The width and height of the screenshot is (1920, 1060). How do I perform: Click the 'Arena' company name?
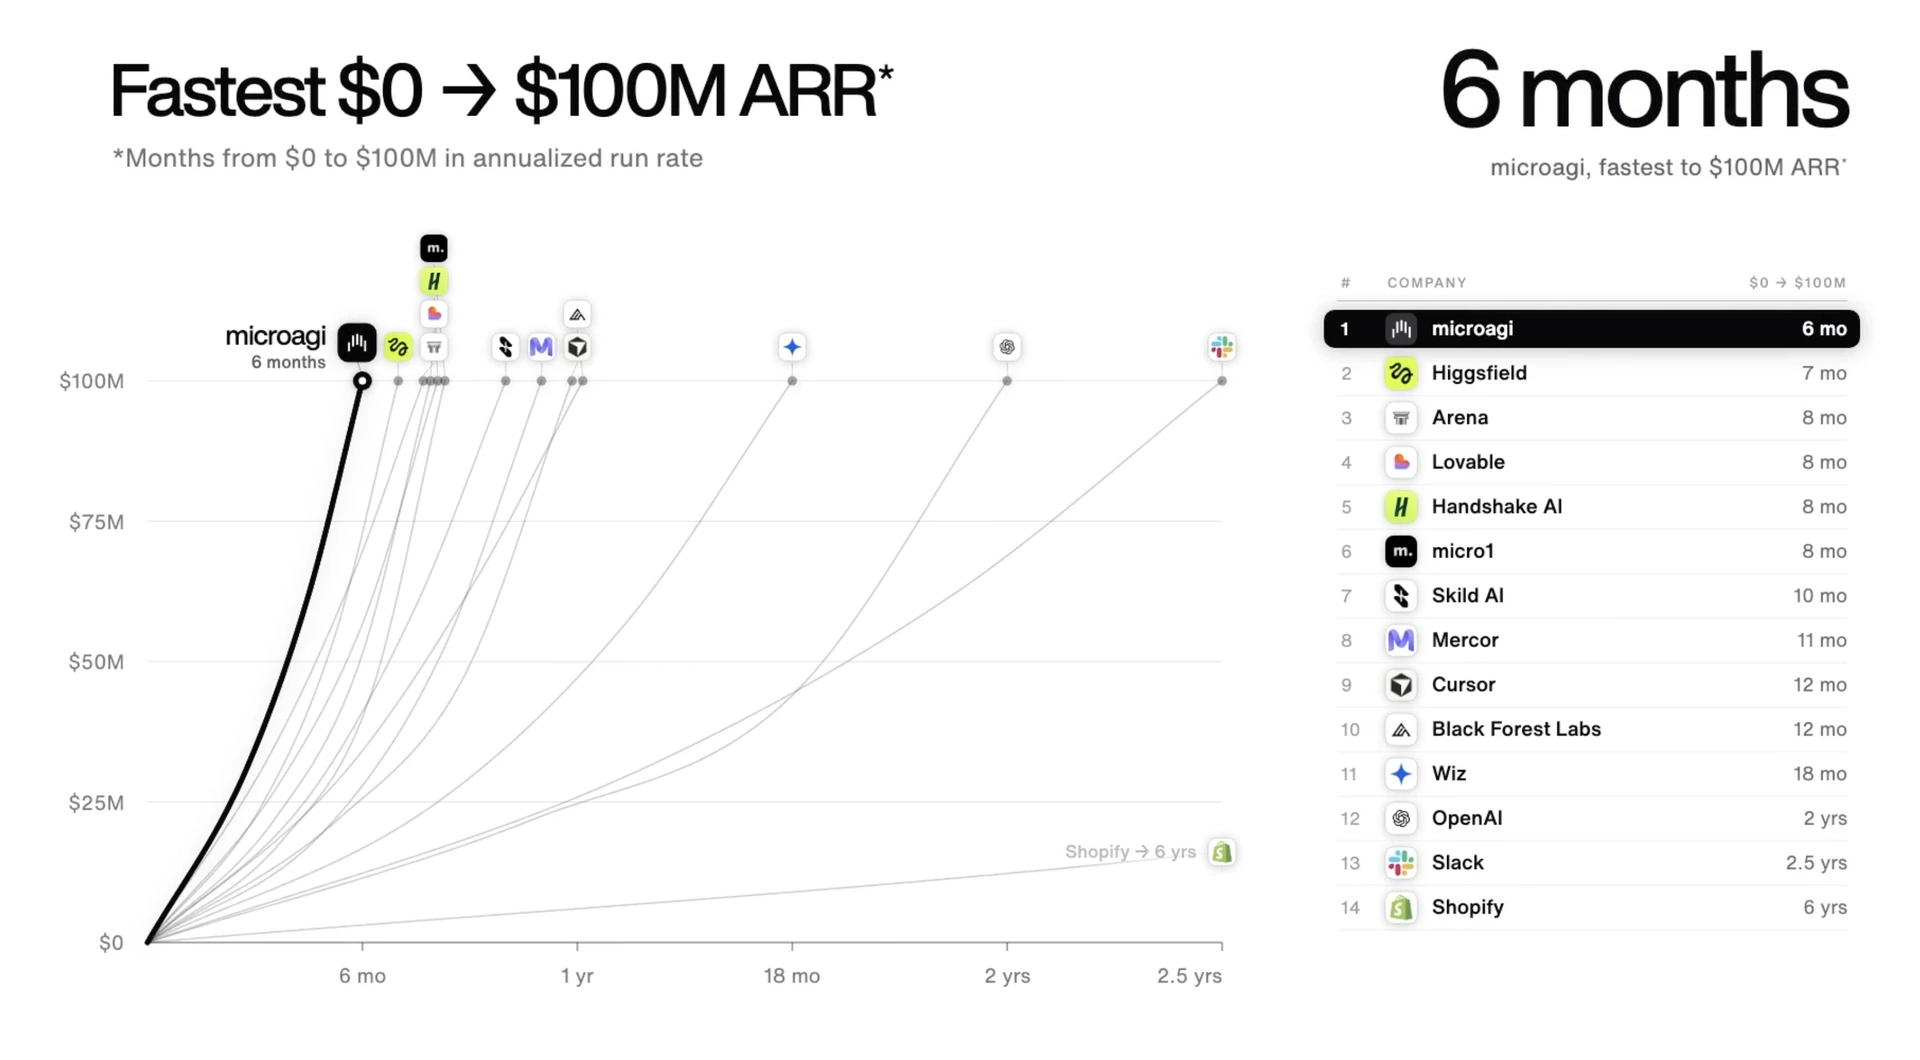(x=1460, y=418)
